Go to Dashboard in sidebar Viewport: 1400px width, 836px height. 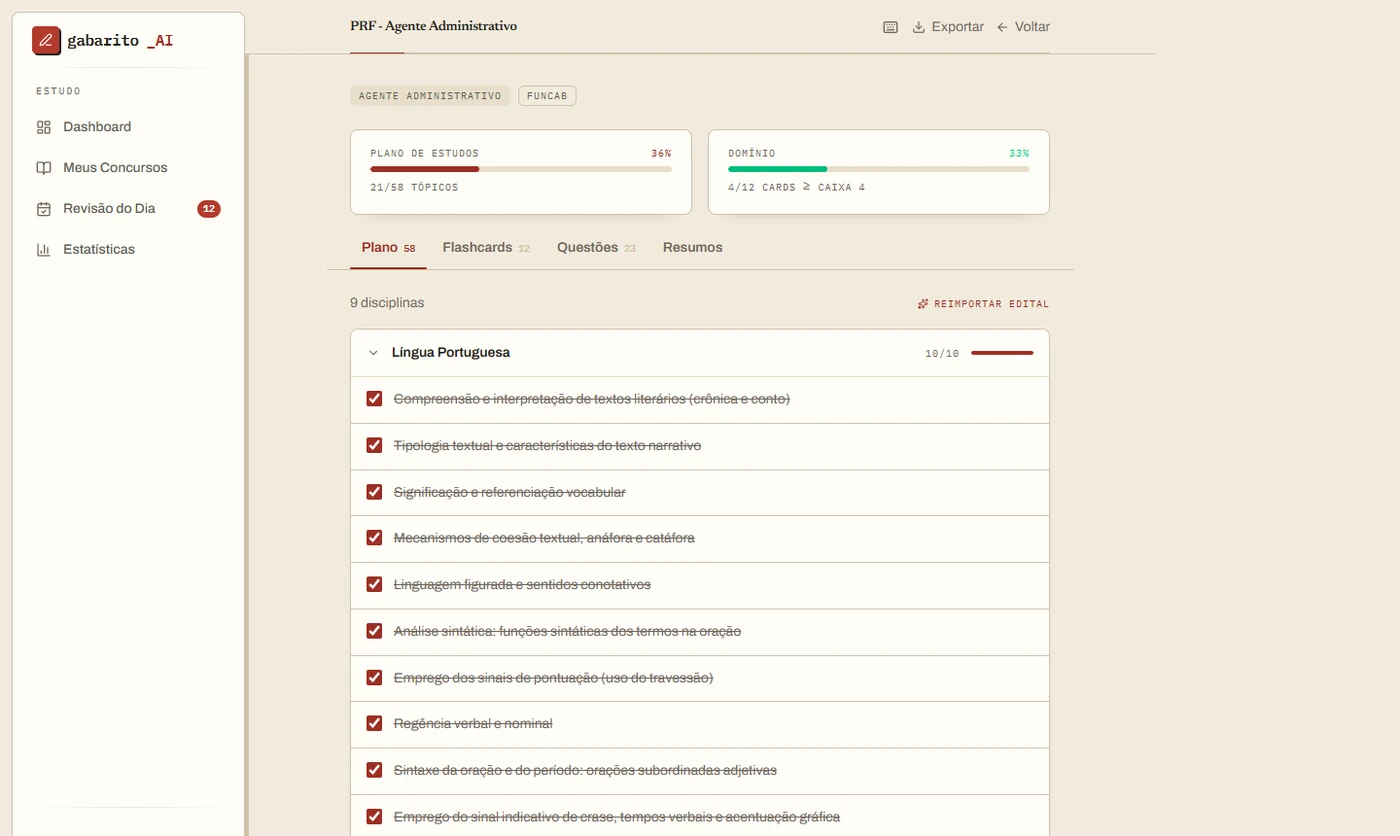tap(128, 127)
